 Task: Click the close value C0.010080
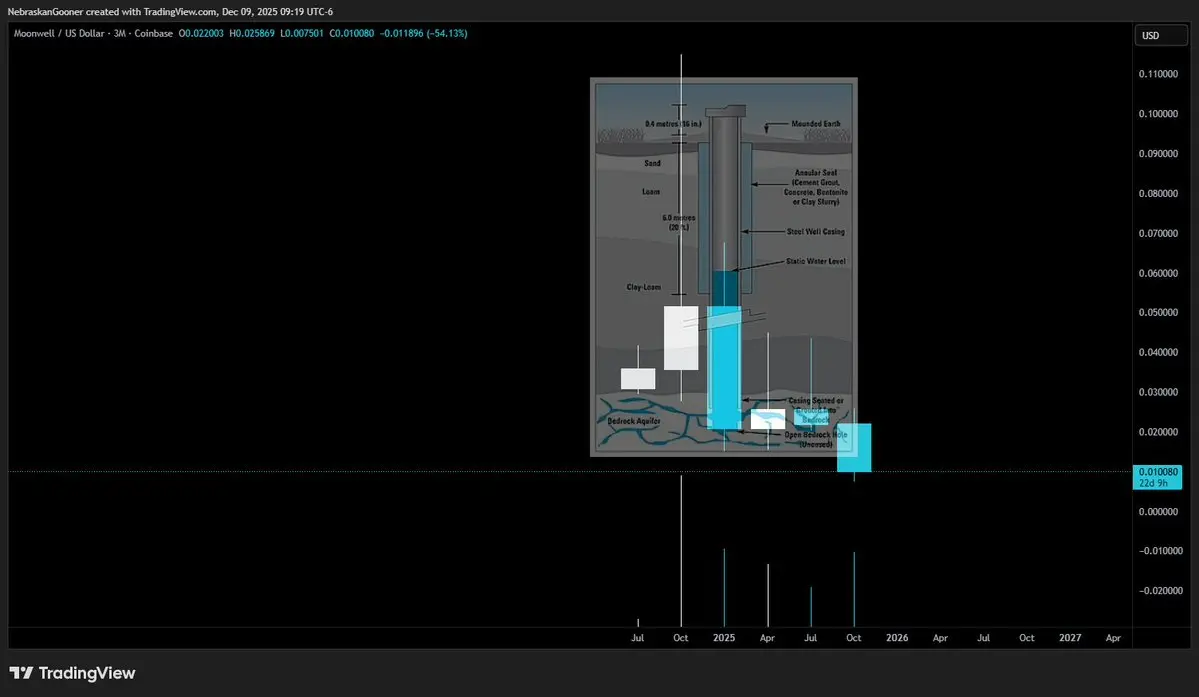[352, 34]
